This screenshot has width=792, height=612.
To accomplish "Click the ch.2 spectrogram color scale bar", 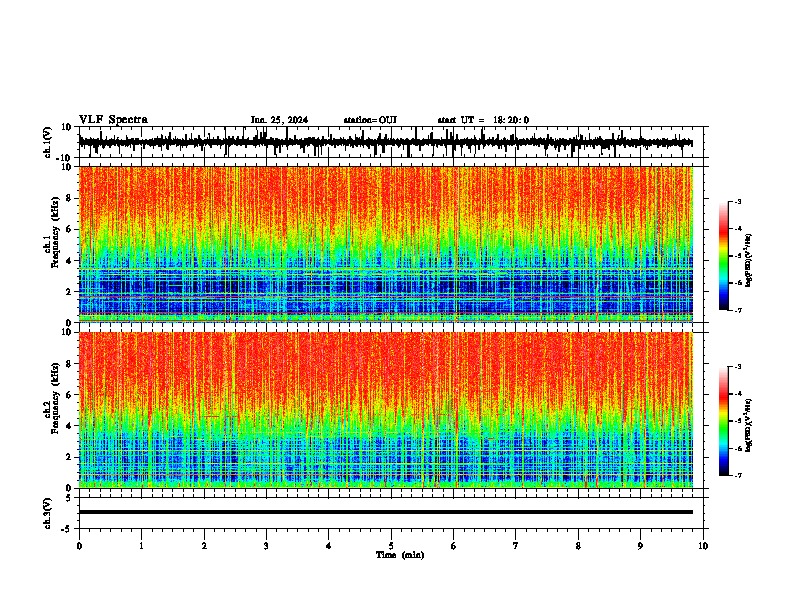I will coord(724,421).
